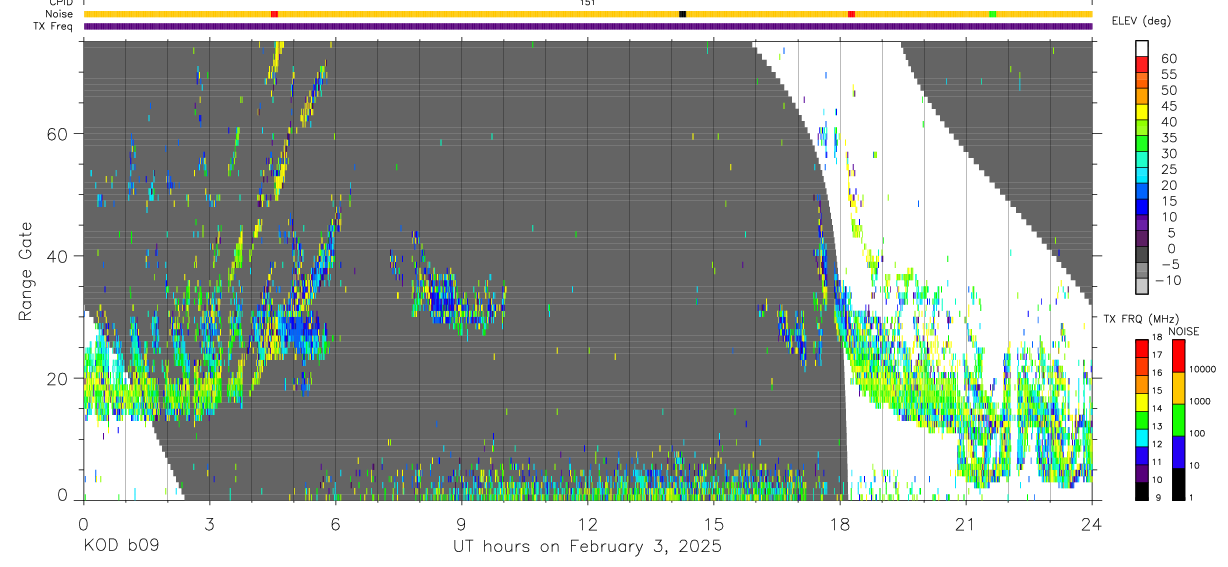Click the Range Gate axis tick '40'
The width and height of the screenshot is (1228, 567).
click(56, 256)
